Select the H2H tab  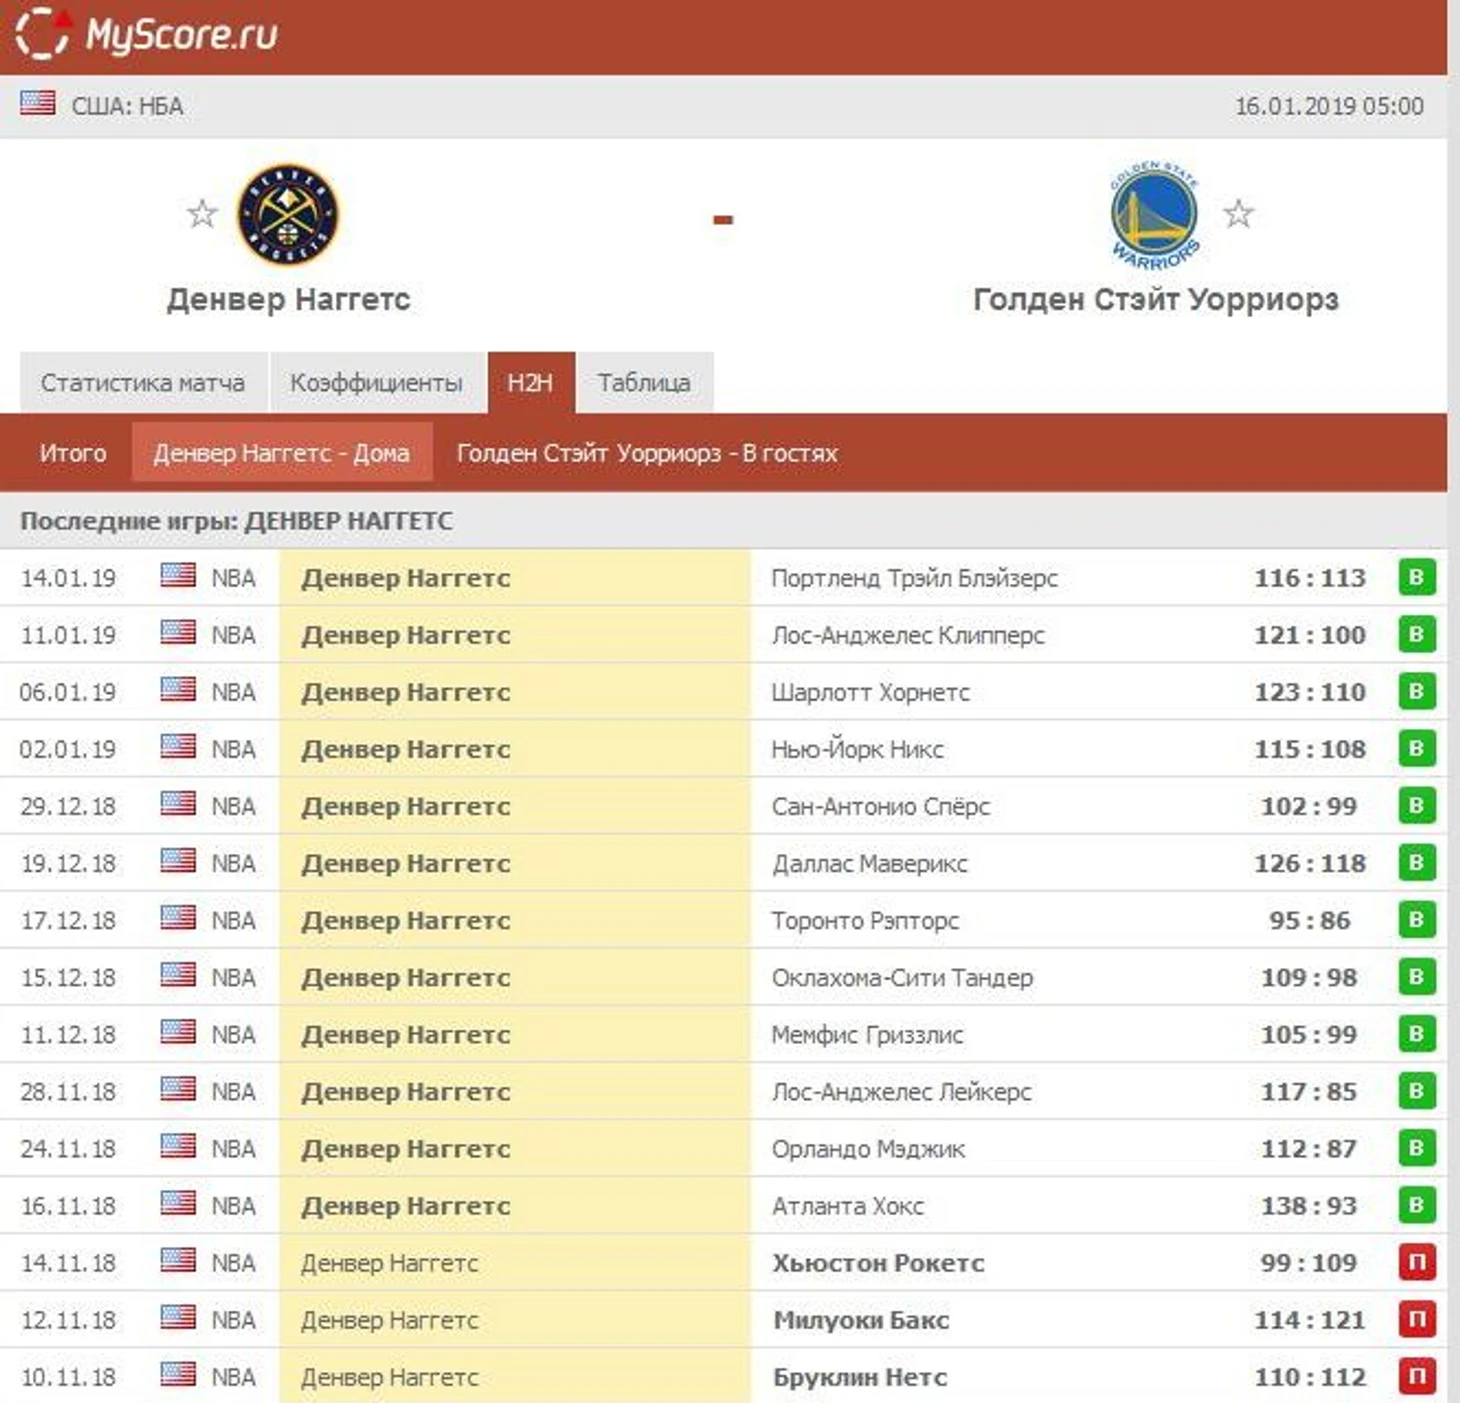tap(530, 383)
